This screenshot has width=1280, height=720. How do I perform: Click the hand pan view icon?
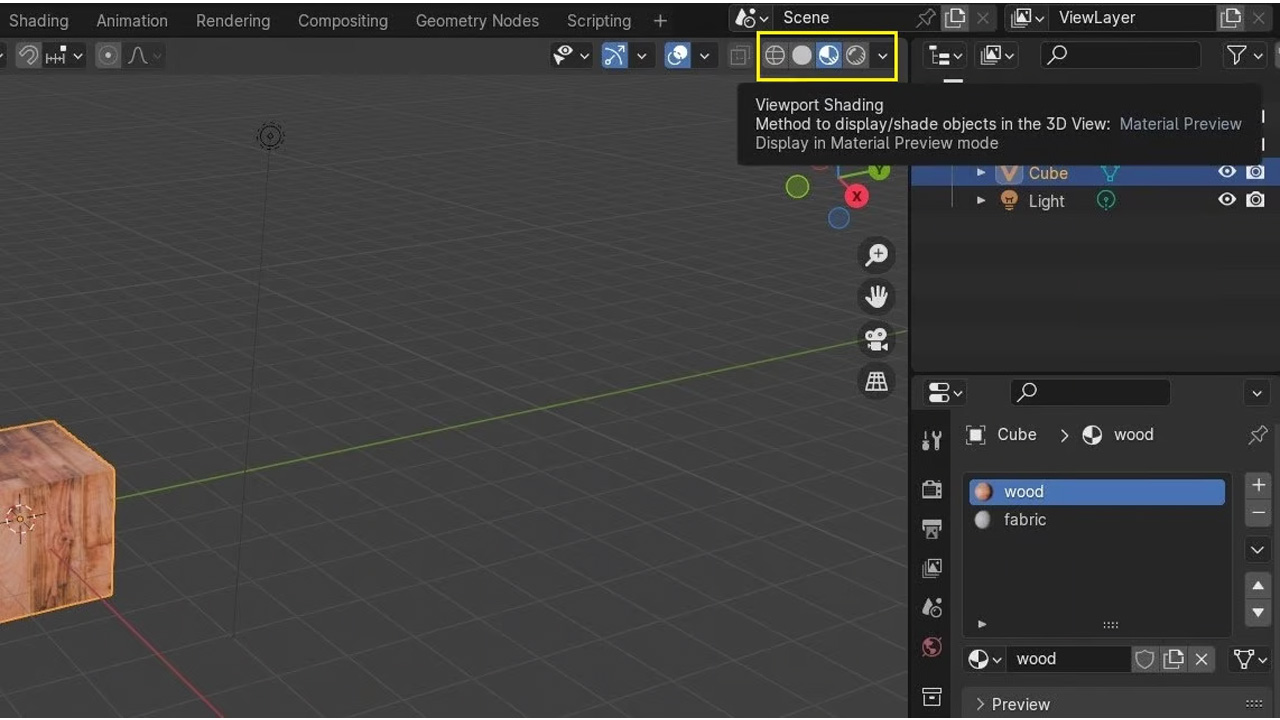click(x=877, y=297)
